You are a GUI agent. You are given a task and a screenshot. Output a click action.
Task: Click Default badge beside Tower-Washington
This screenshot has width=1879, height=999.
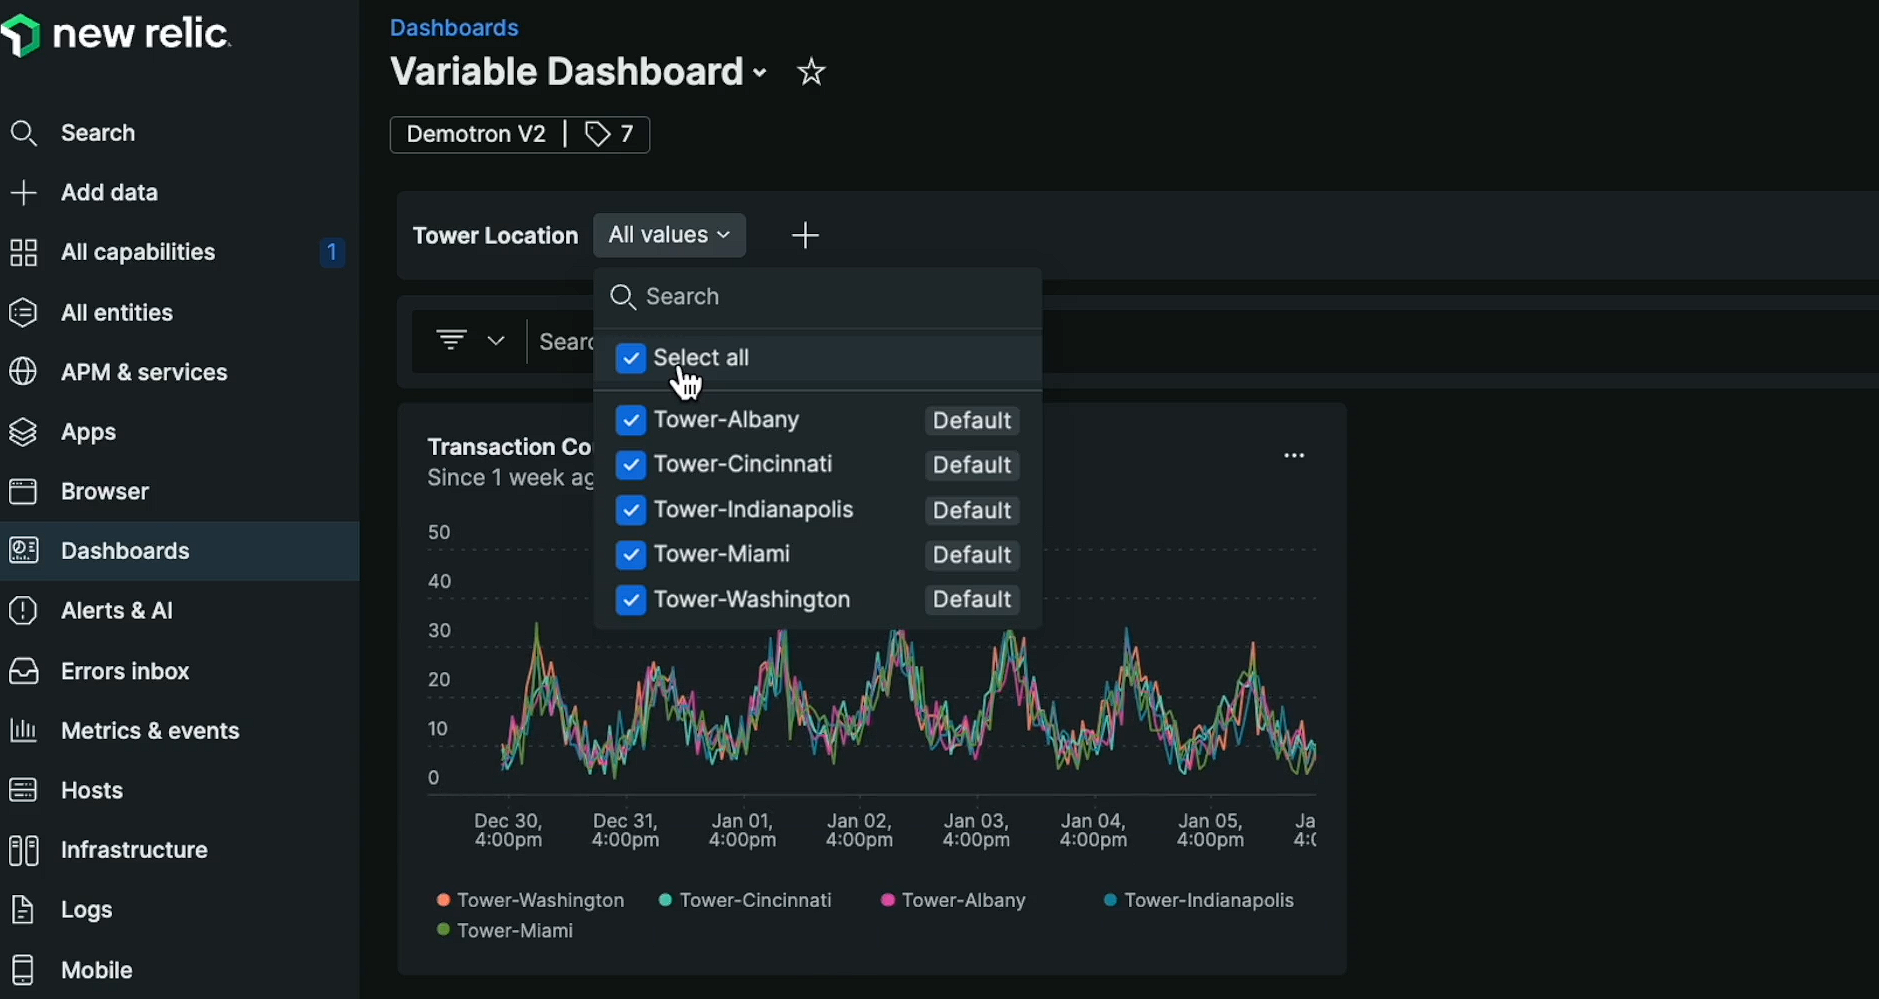(x=972, y=600)
